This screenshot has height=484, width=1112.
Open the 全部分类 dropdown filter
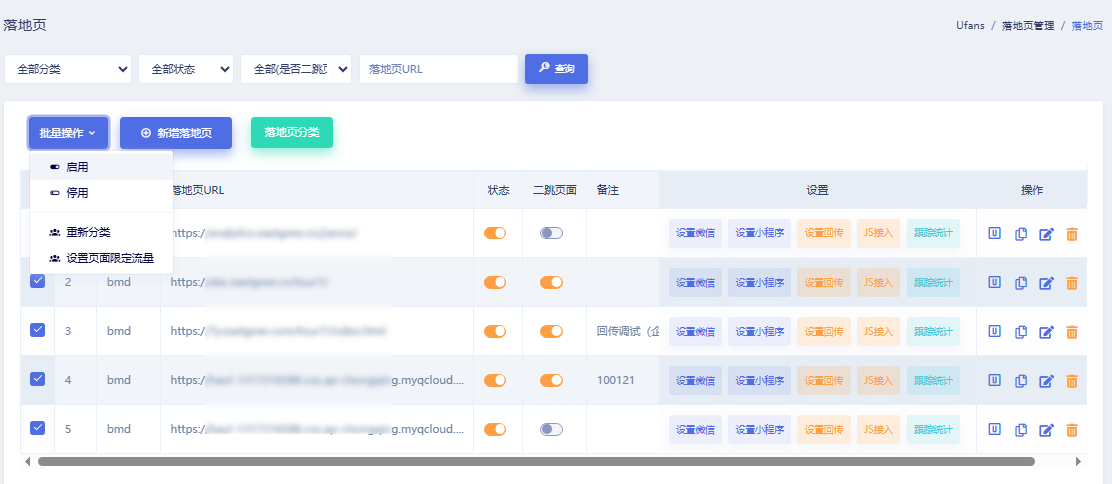[69, 69]
